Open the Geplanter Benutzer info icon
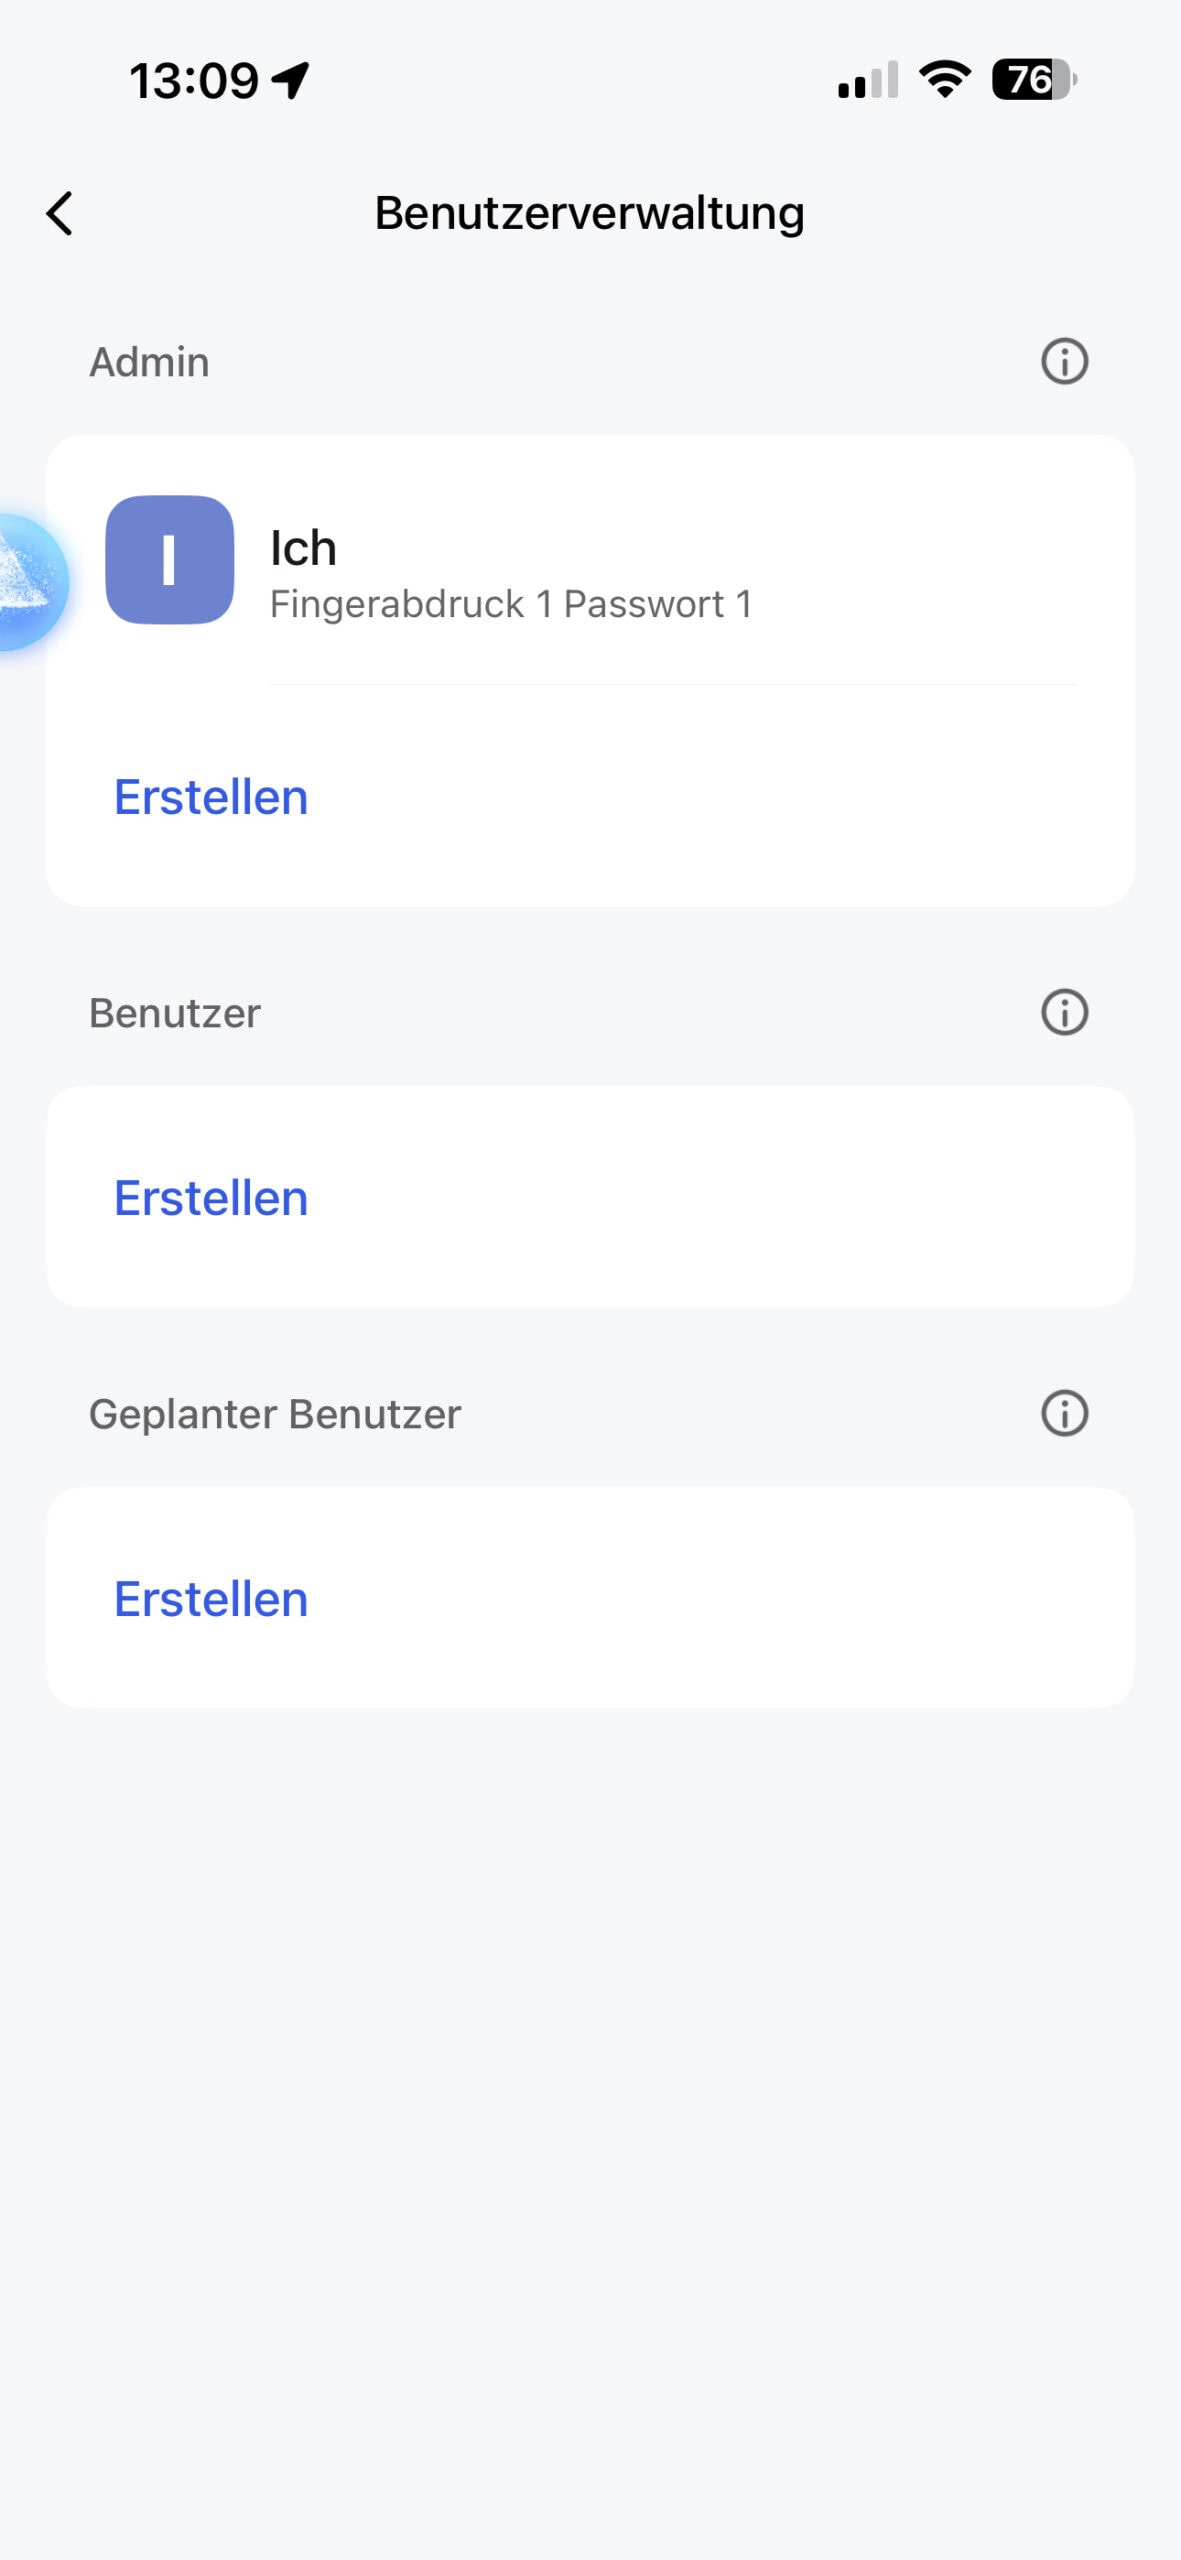Image resolution: width=1181 pixels, height=2560 pixels. (x=1064, y=1413)
